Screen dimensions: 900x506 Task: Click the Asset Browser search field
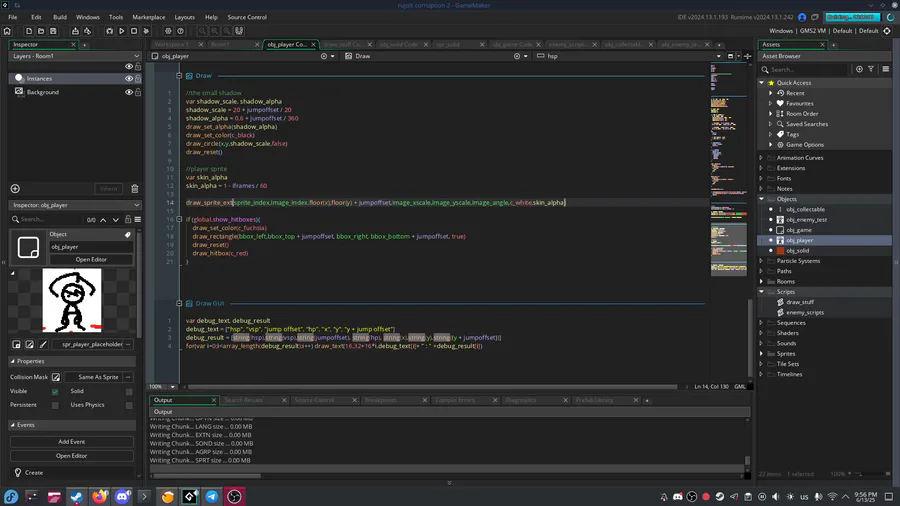pyautogui.click(x=806, y=70)
